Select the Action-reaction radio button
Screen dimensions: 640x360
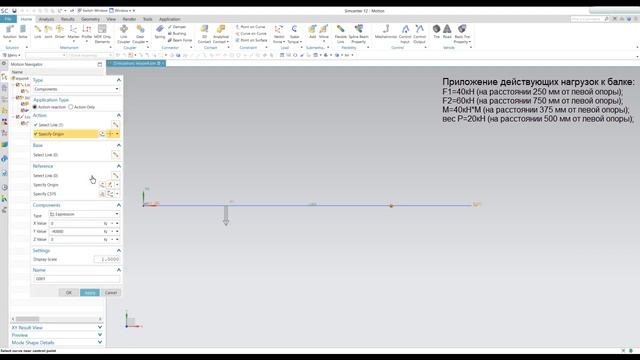(35, 107)
